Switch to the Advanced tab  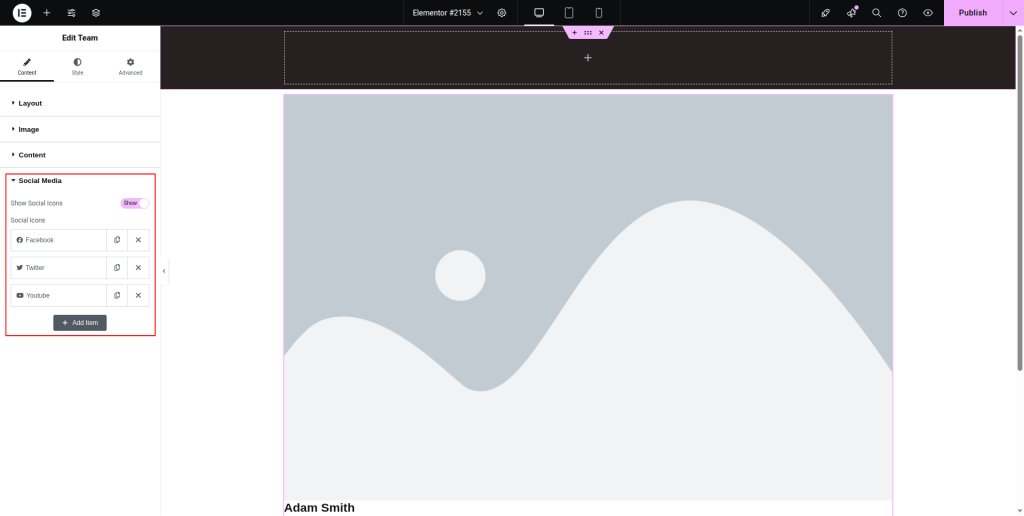pyautogui.click(x=131, y=67)
